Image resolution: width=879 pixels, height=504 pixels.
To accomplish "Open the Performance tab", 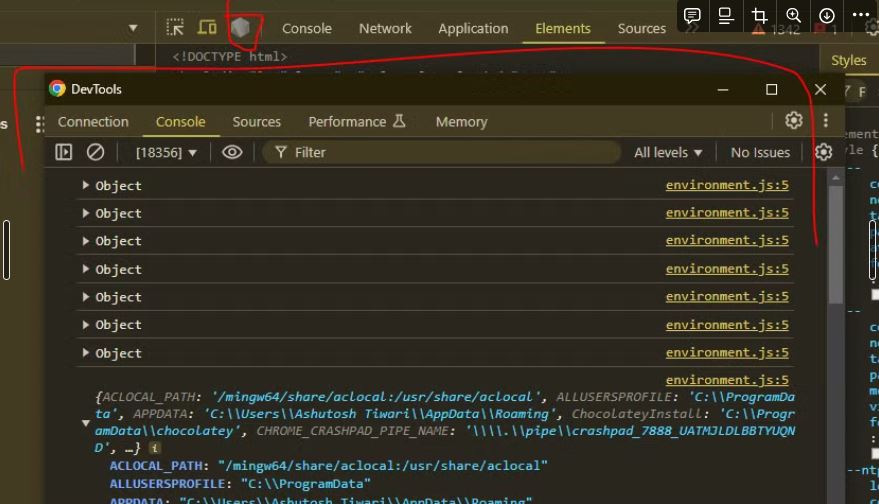I will point(347,121).
